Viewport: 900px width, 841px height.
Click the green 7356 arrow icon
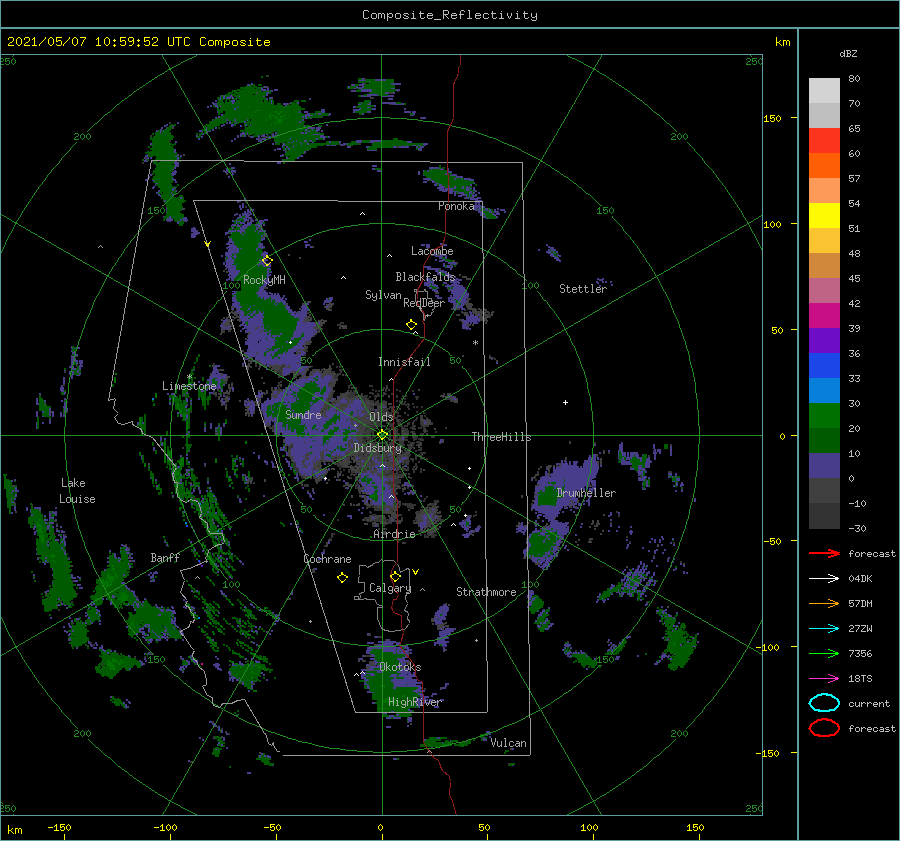coord(824,653)
